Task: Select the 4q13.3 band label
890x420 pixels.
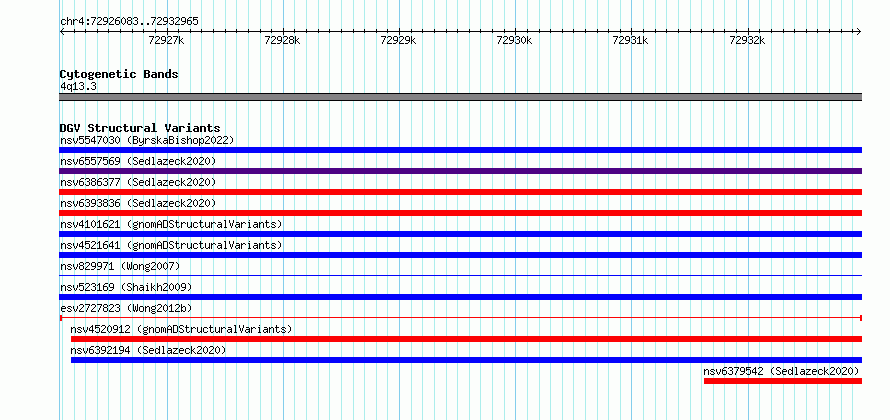Action: 78,86
